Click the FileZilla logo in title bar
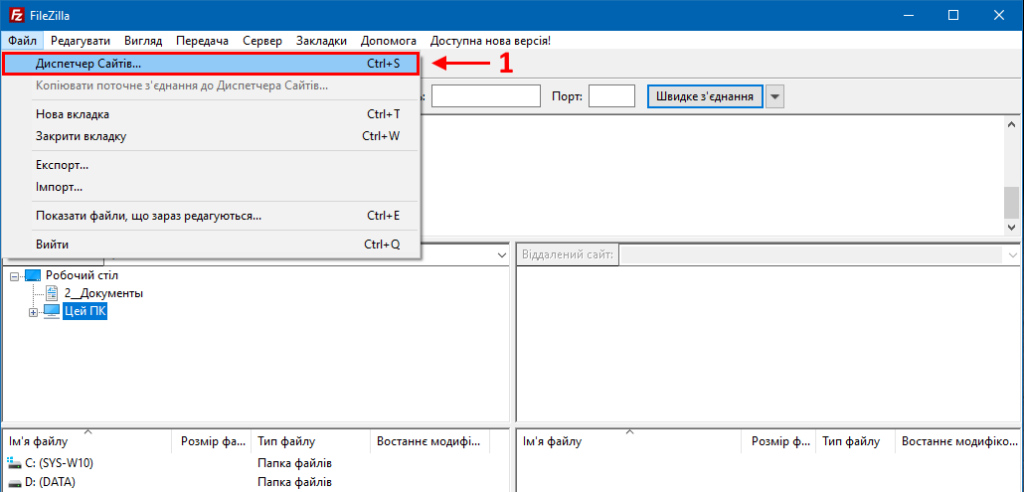Image resolution: width=1024 pixels, height=492 pixels. (x=14, y=14)
